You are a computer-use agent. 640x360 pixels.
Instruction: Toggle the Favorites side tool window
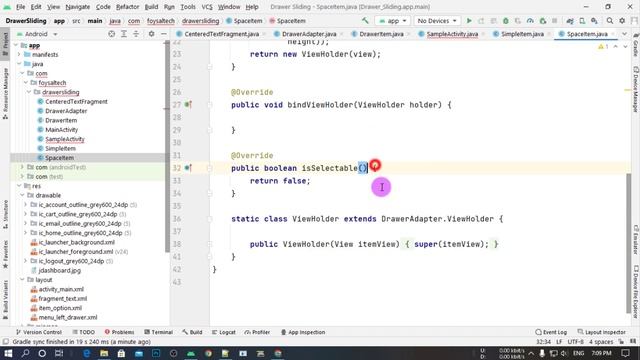pos(5,254)
